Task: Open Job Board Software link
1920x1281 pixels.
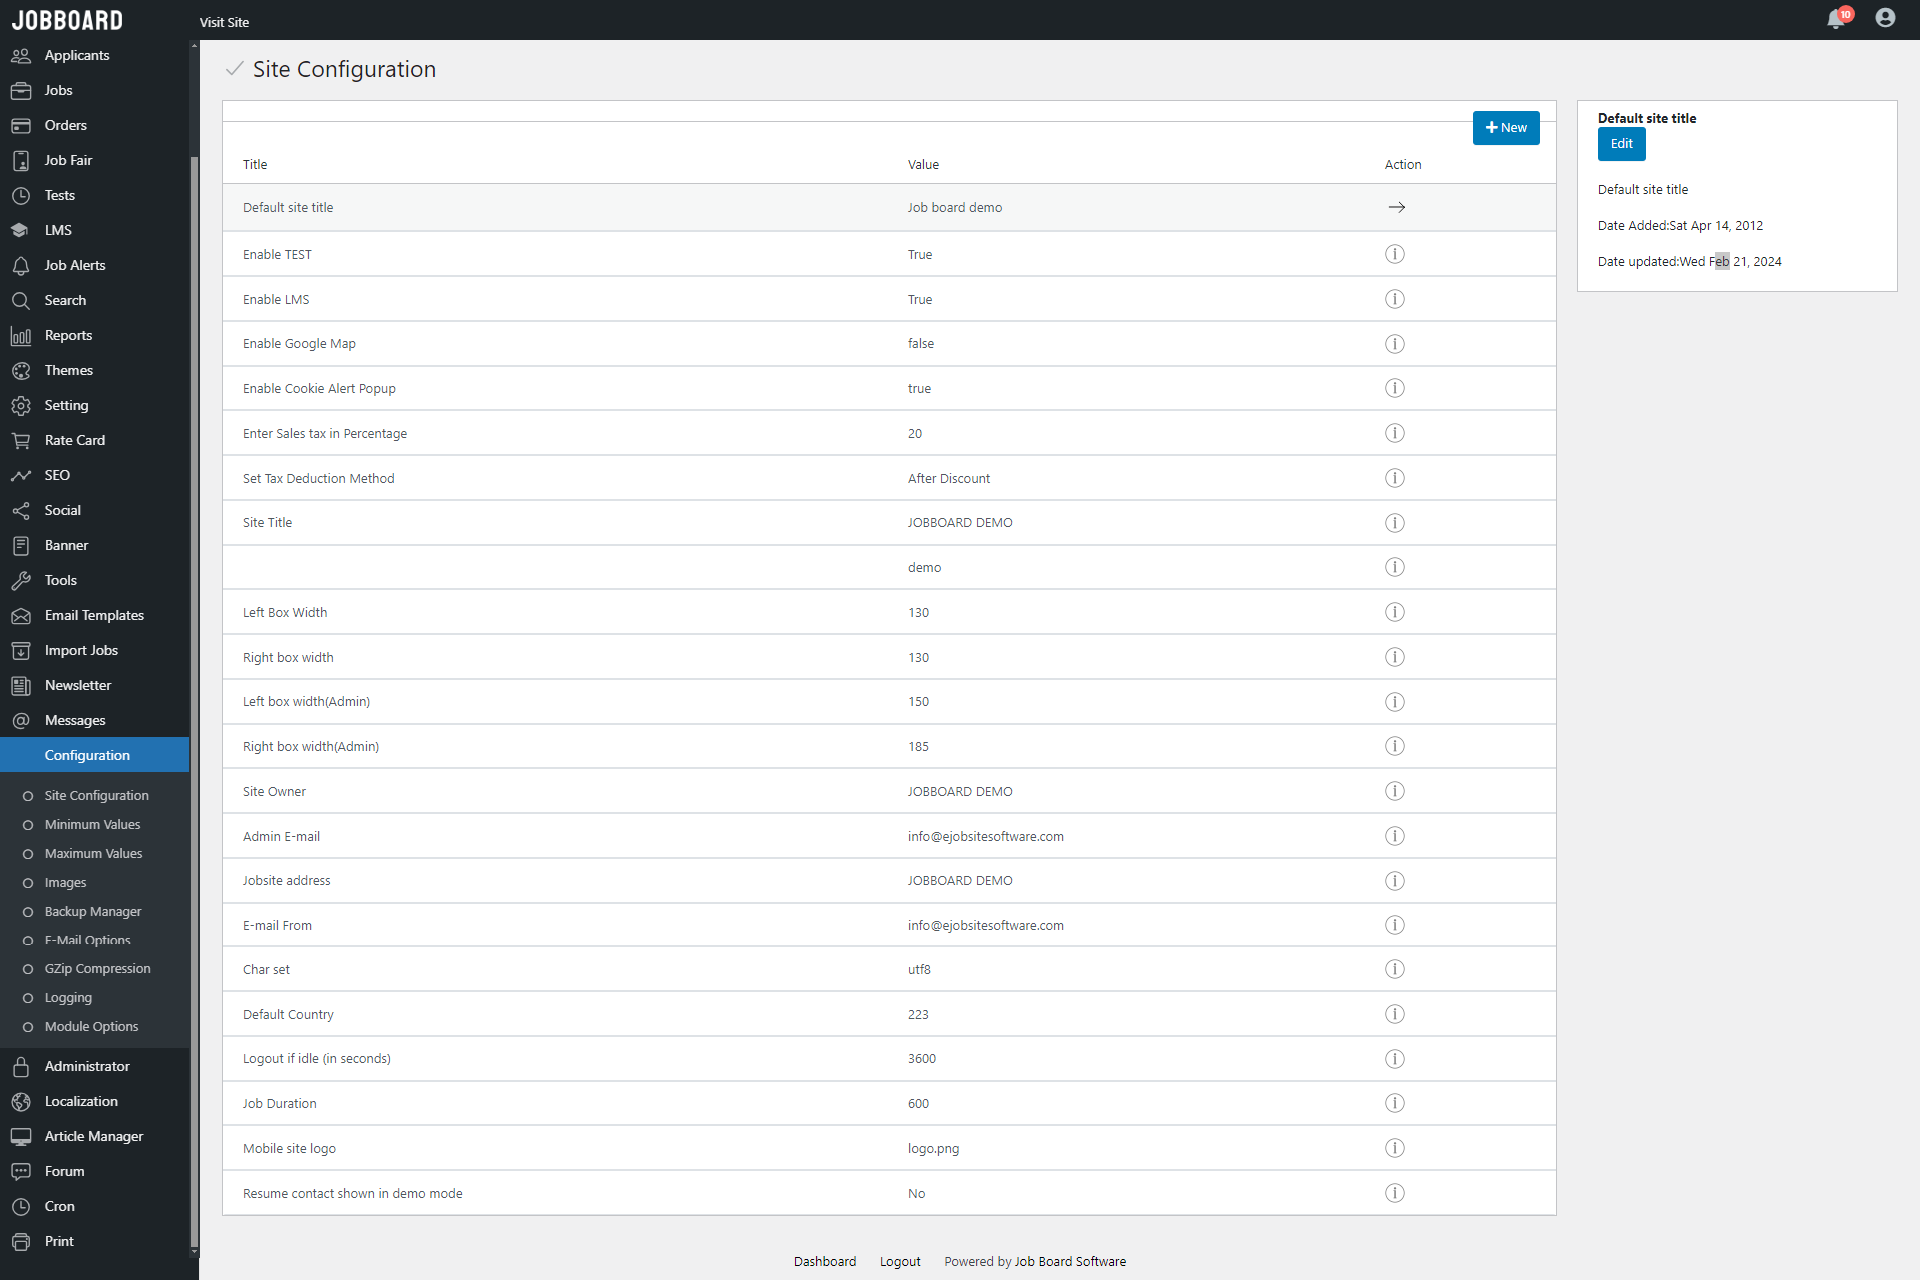Action: click(x=1070, y=1261)
